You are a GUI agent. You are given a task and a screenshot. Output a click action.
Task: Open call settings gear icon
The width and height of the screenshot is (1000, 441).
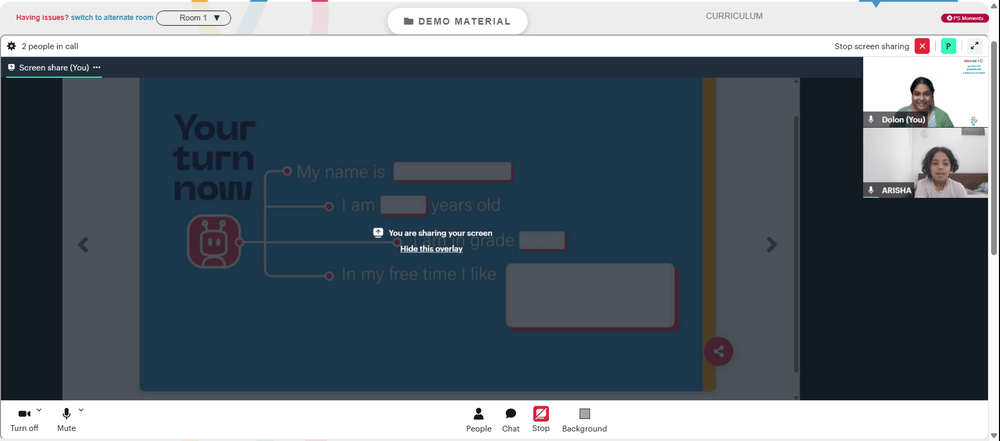(x=11, y=46)
